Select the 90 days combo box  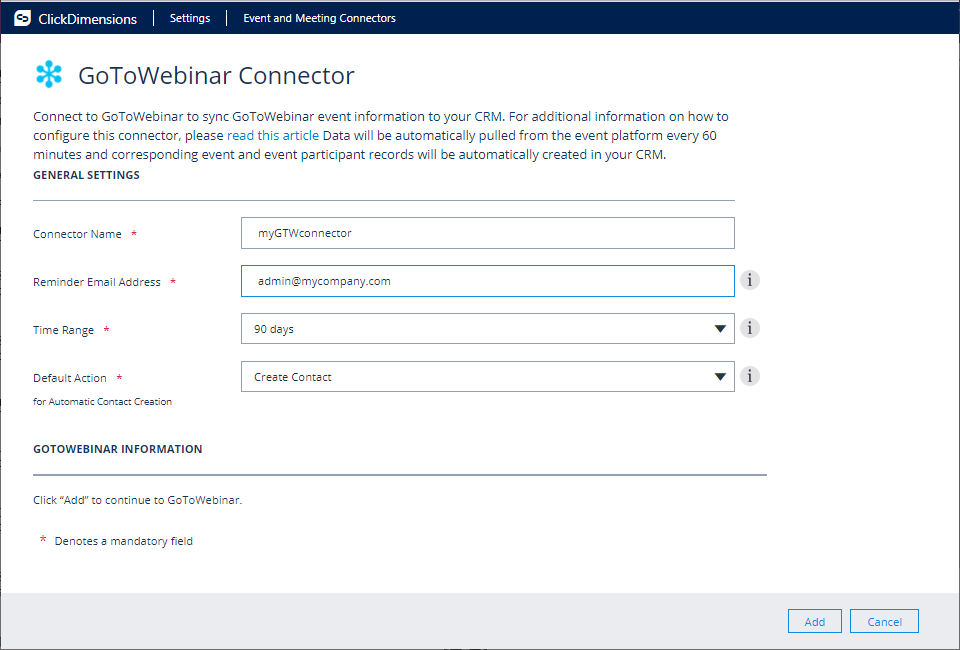pyautogui.click(x=487, y=329)
